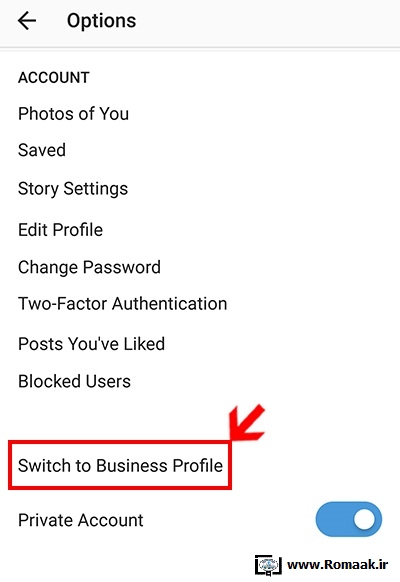
Task: Select Edit Profile
Action: tap(60, 230)
